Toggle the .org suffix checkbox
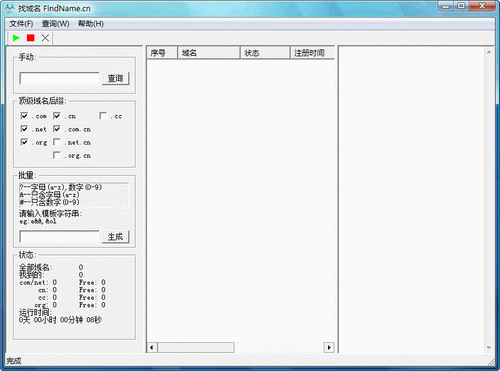The height and width of the screenshot is (371, 500). point(24,142)
